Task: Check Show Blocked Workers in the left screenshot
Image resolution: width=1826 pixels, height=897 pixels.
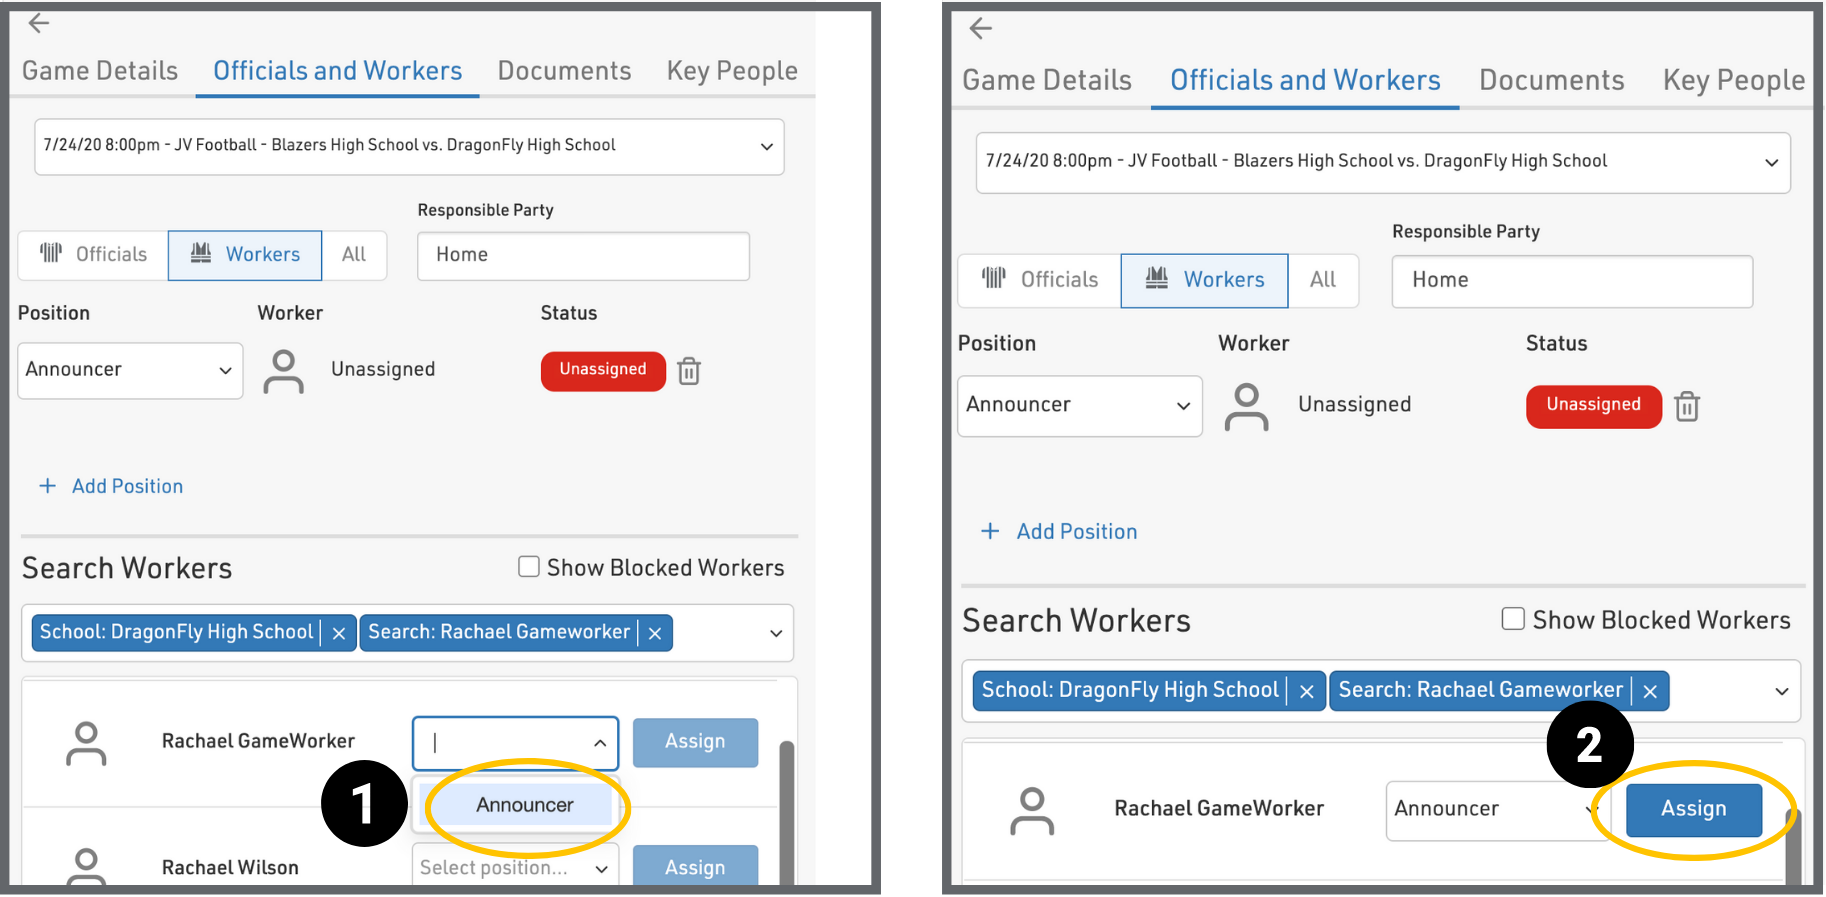Action: [x=529, y=567]
